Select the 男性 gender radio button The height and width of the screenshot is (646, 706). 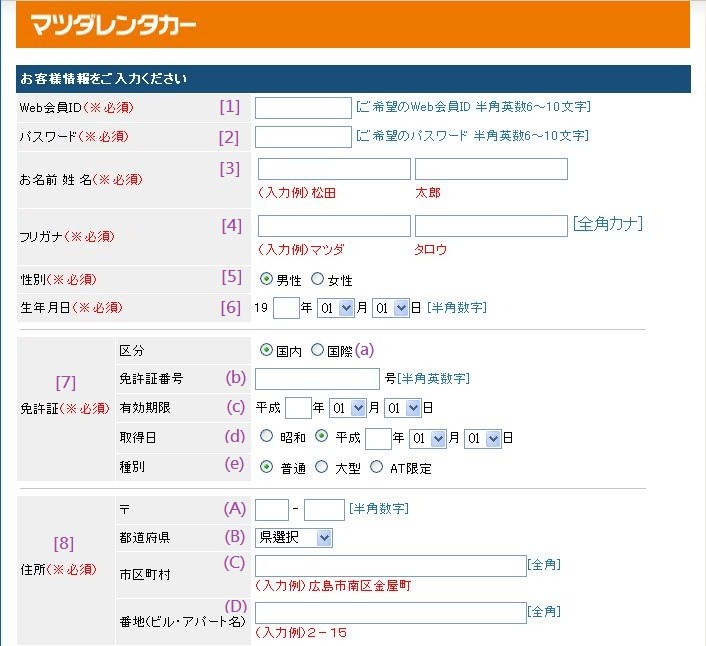(x=266, y=279)
